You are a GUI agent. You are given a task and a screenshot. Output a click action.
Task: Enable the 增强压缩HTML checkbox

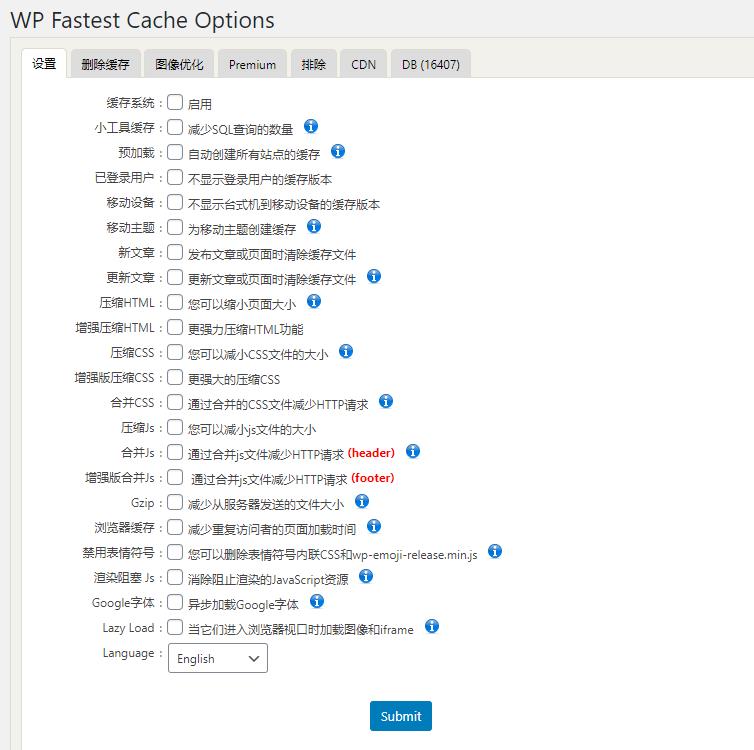tap(175, 327)
